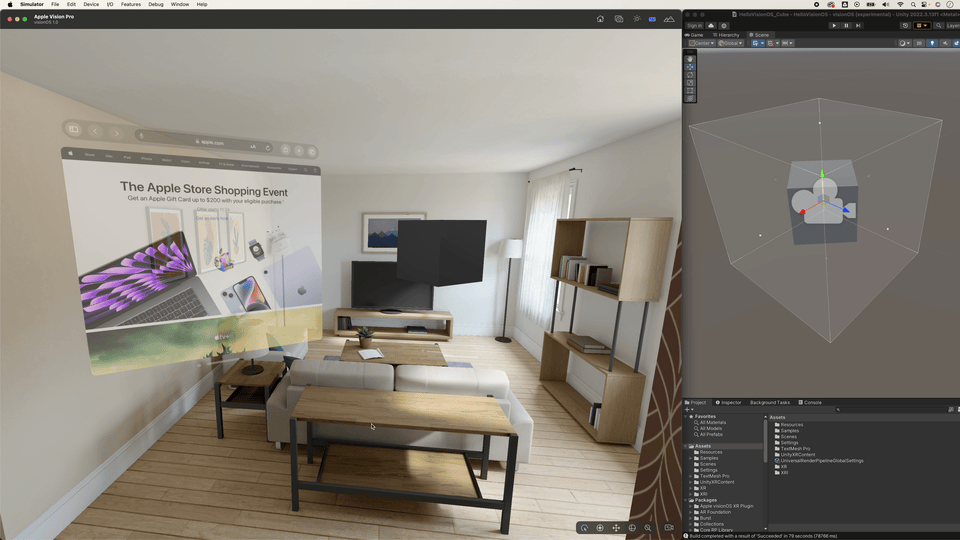Reload page in visionOS Safari
Viewport: 960px width, 540px height.
pyautogui.click(x=268, y=148)
